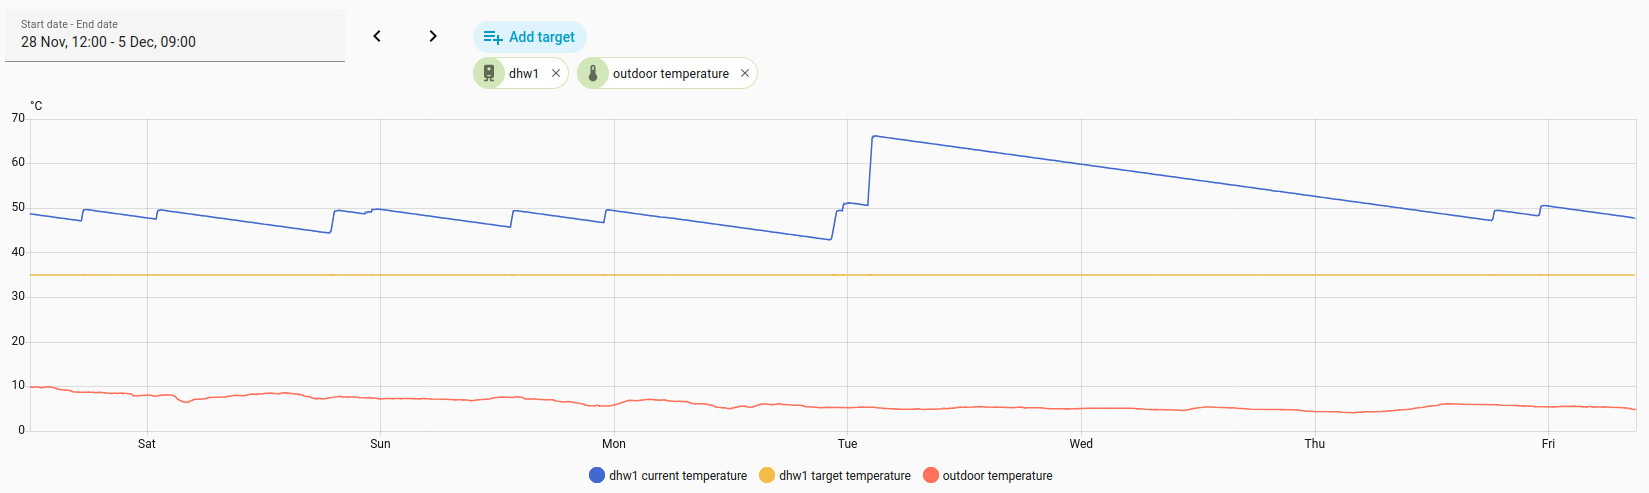The image size is (1649, 493).
Task: Click the outdoor temperature thermometer icon
Action: coord(593,73)
